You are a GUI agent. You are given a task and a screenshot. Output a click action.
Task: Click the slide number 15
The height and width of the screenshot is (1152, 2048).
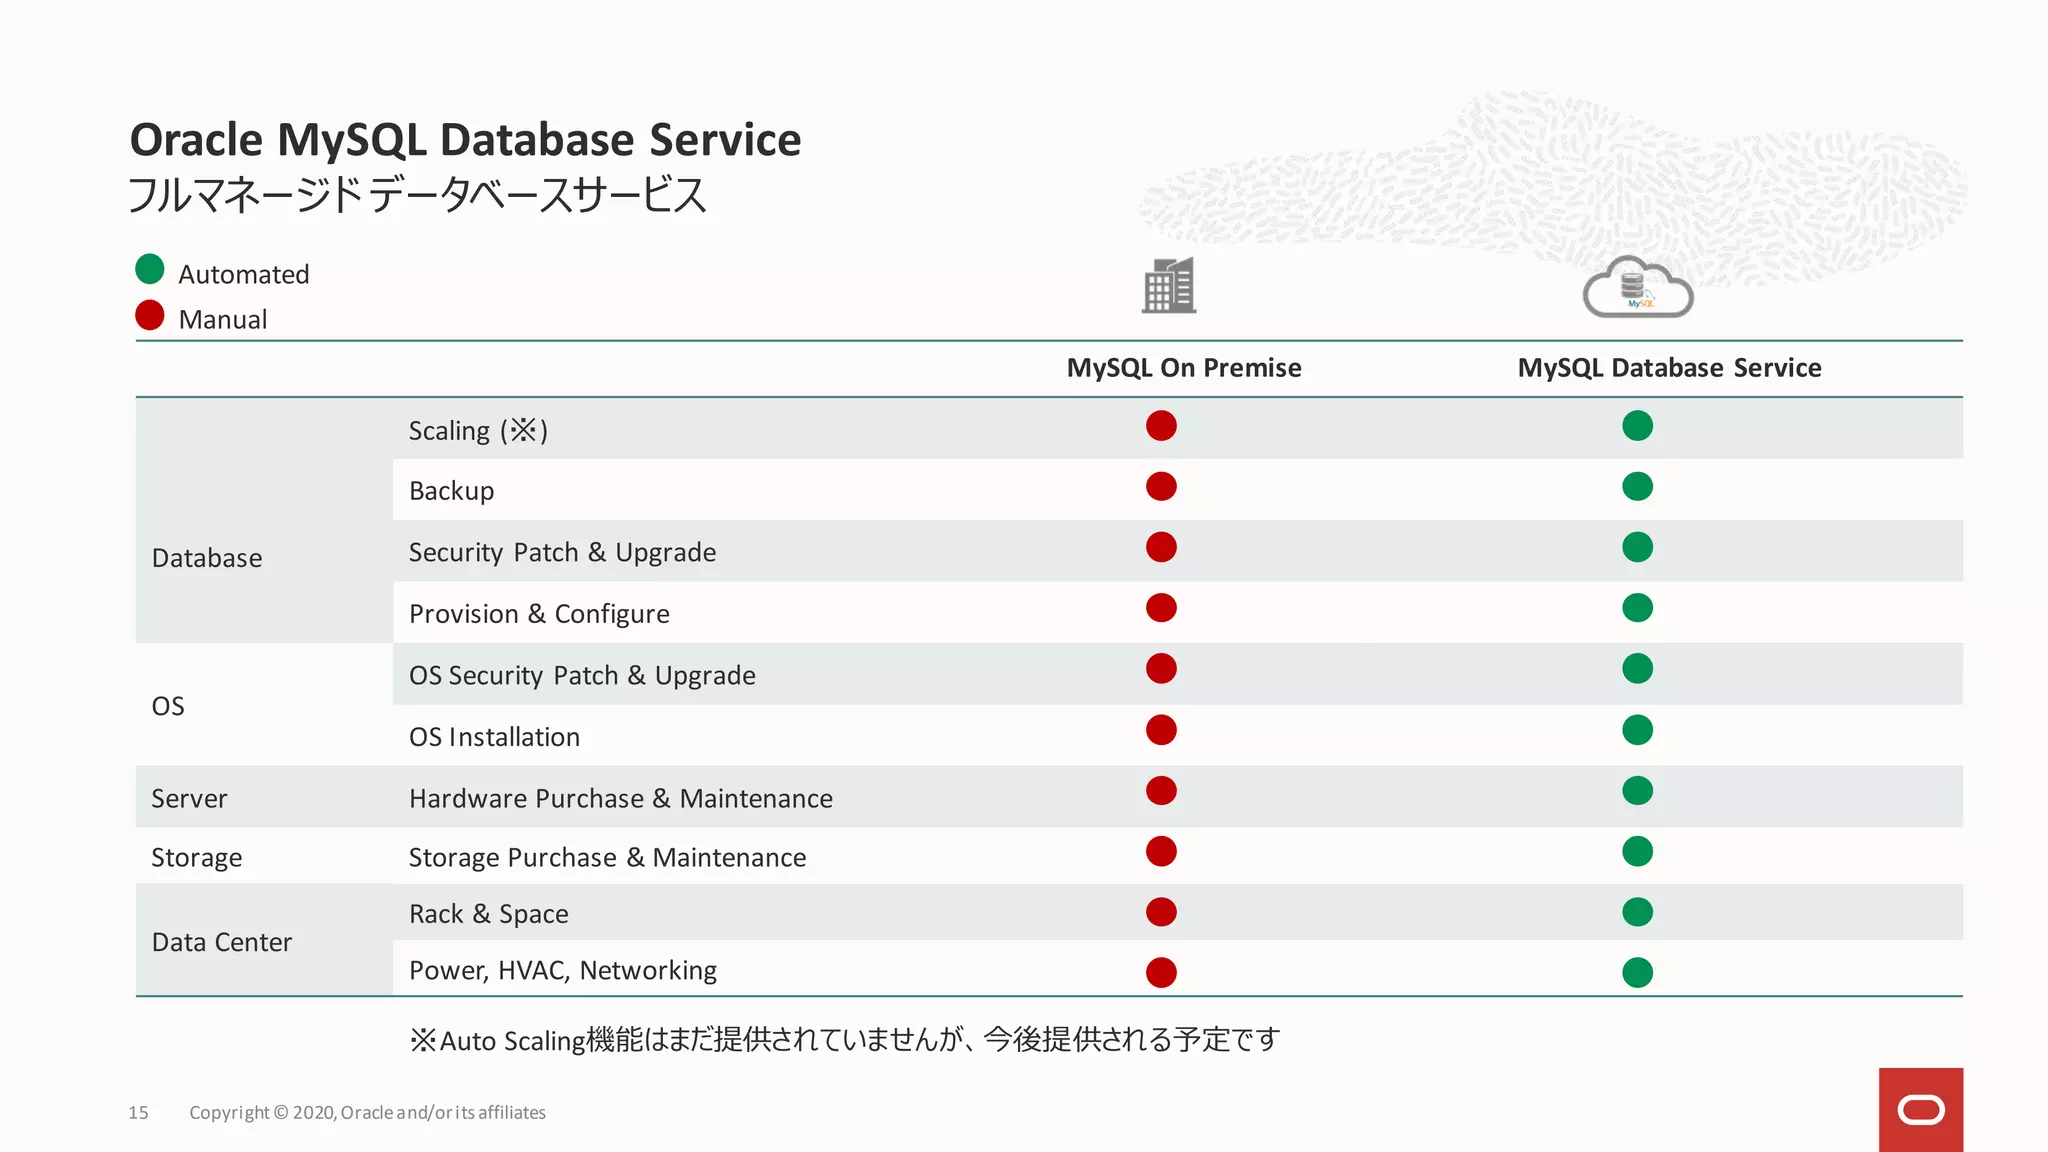coord(138,1113)
